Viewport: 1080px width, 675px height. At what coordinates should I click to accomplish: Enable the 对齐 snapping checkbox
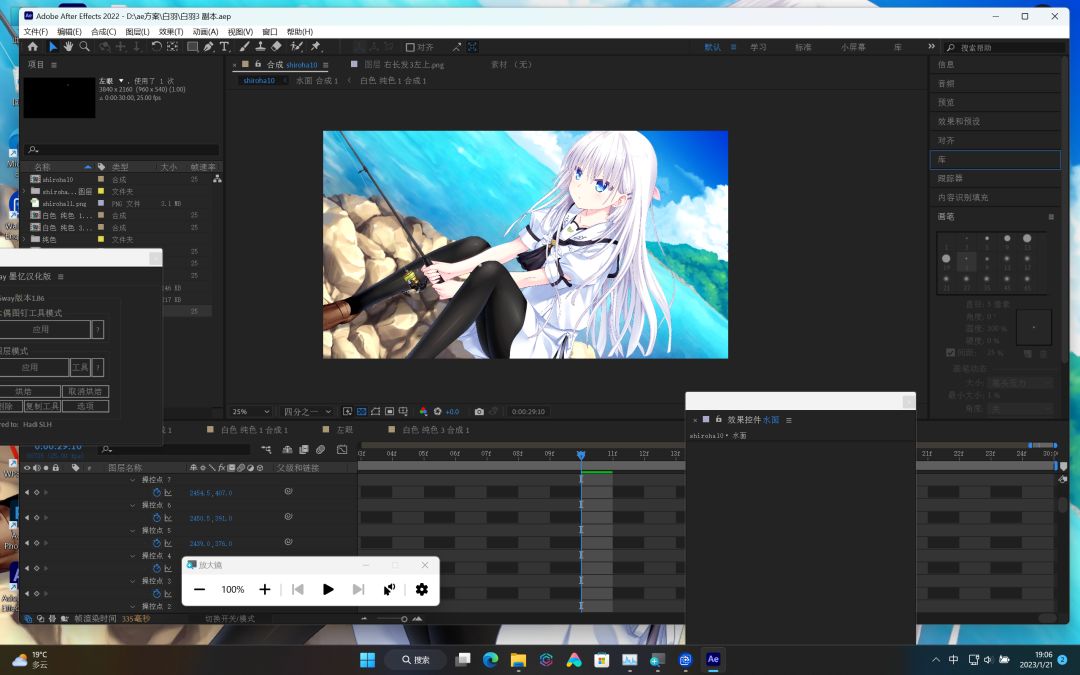tap(410, 47)
